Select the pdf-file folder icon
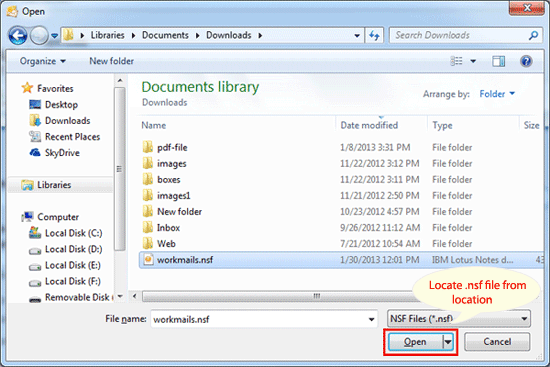 pyautogui.click(x=148, y=147)
